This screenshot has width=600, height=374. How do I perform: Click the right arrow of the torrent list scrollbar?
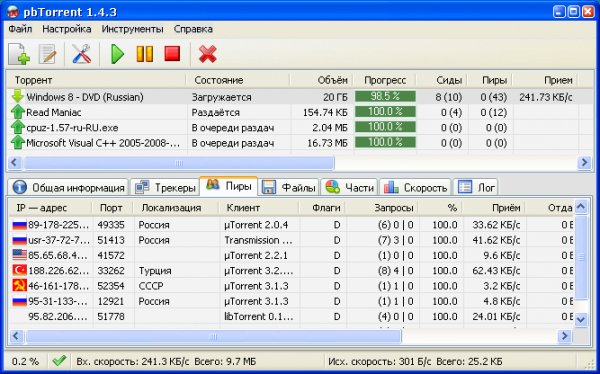click(x=584, y=163)
